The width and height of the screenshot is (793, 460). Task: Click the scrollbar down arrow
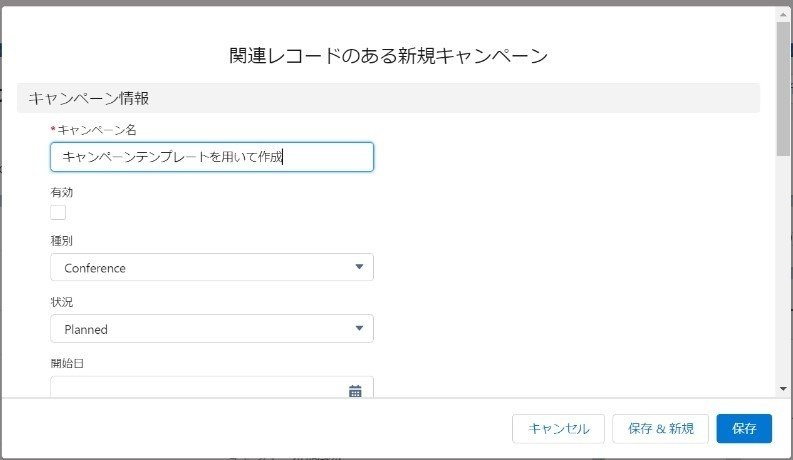coord(783,389)
